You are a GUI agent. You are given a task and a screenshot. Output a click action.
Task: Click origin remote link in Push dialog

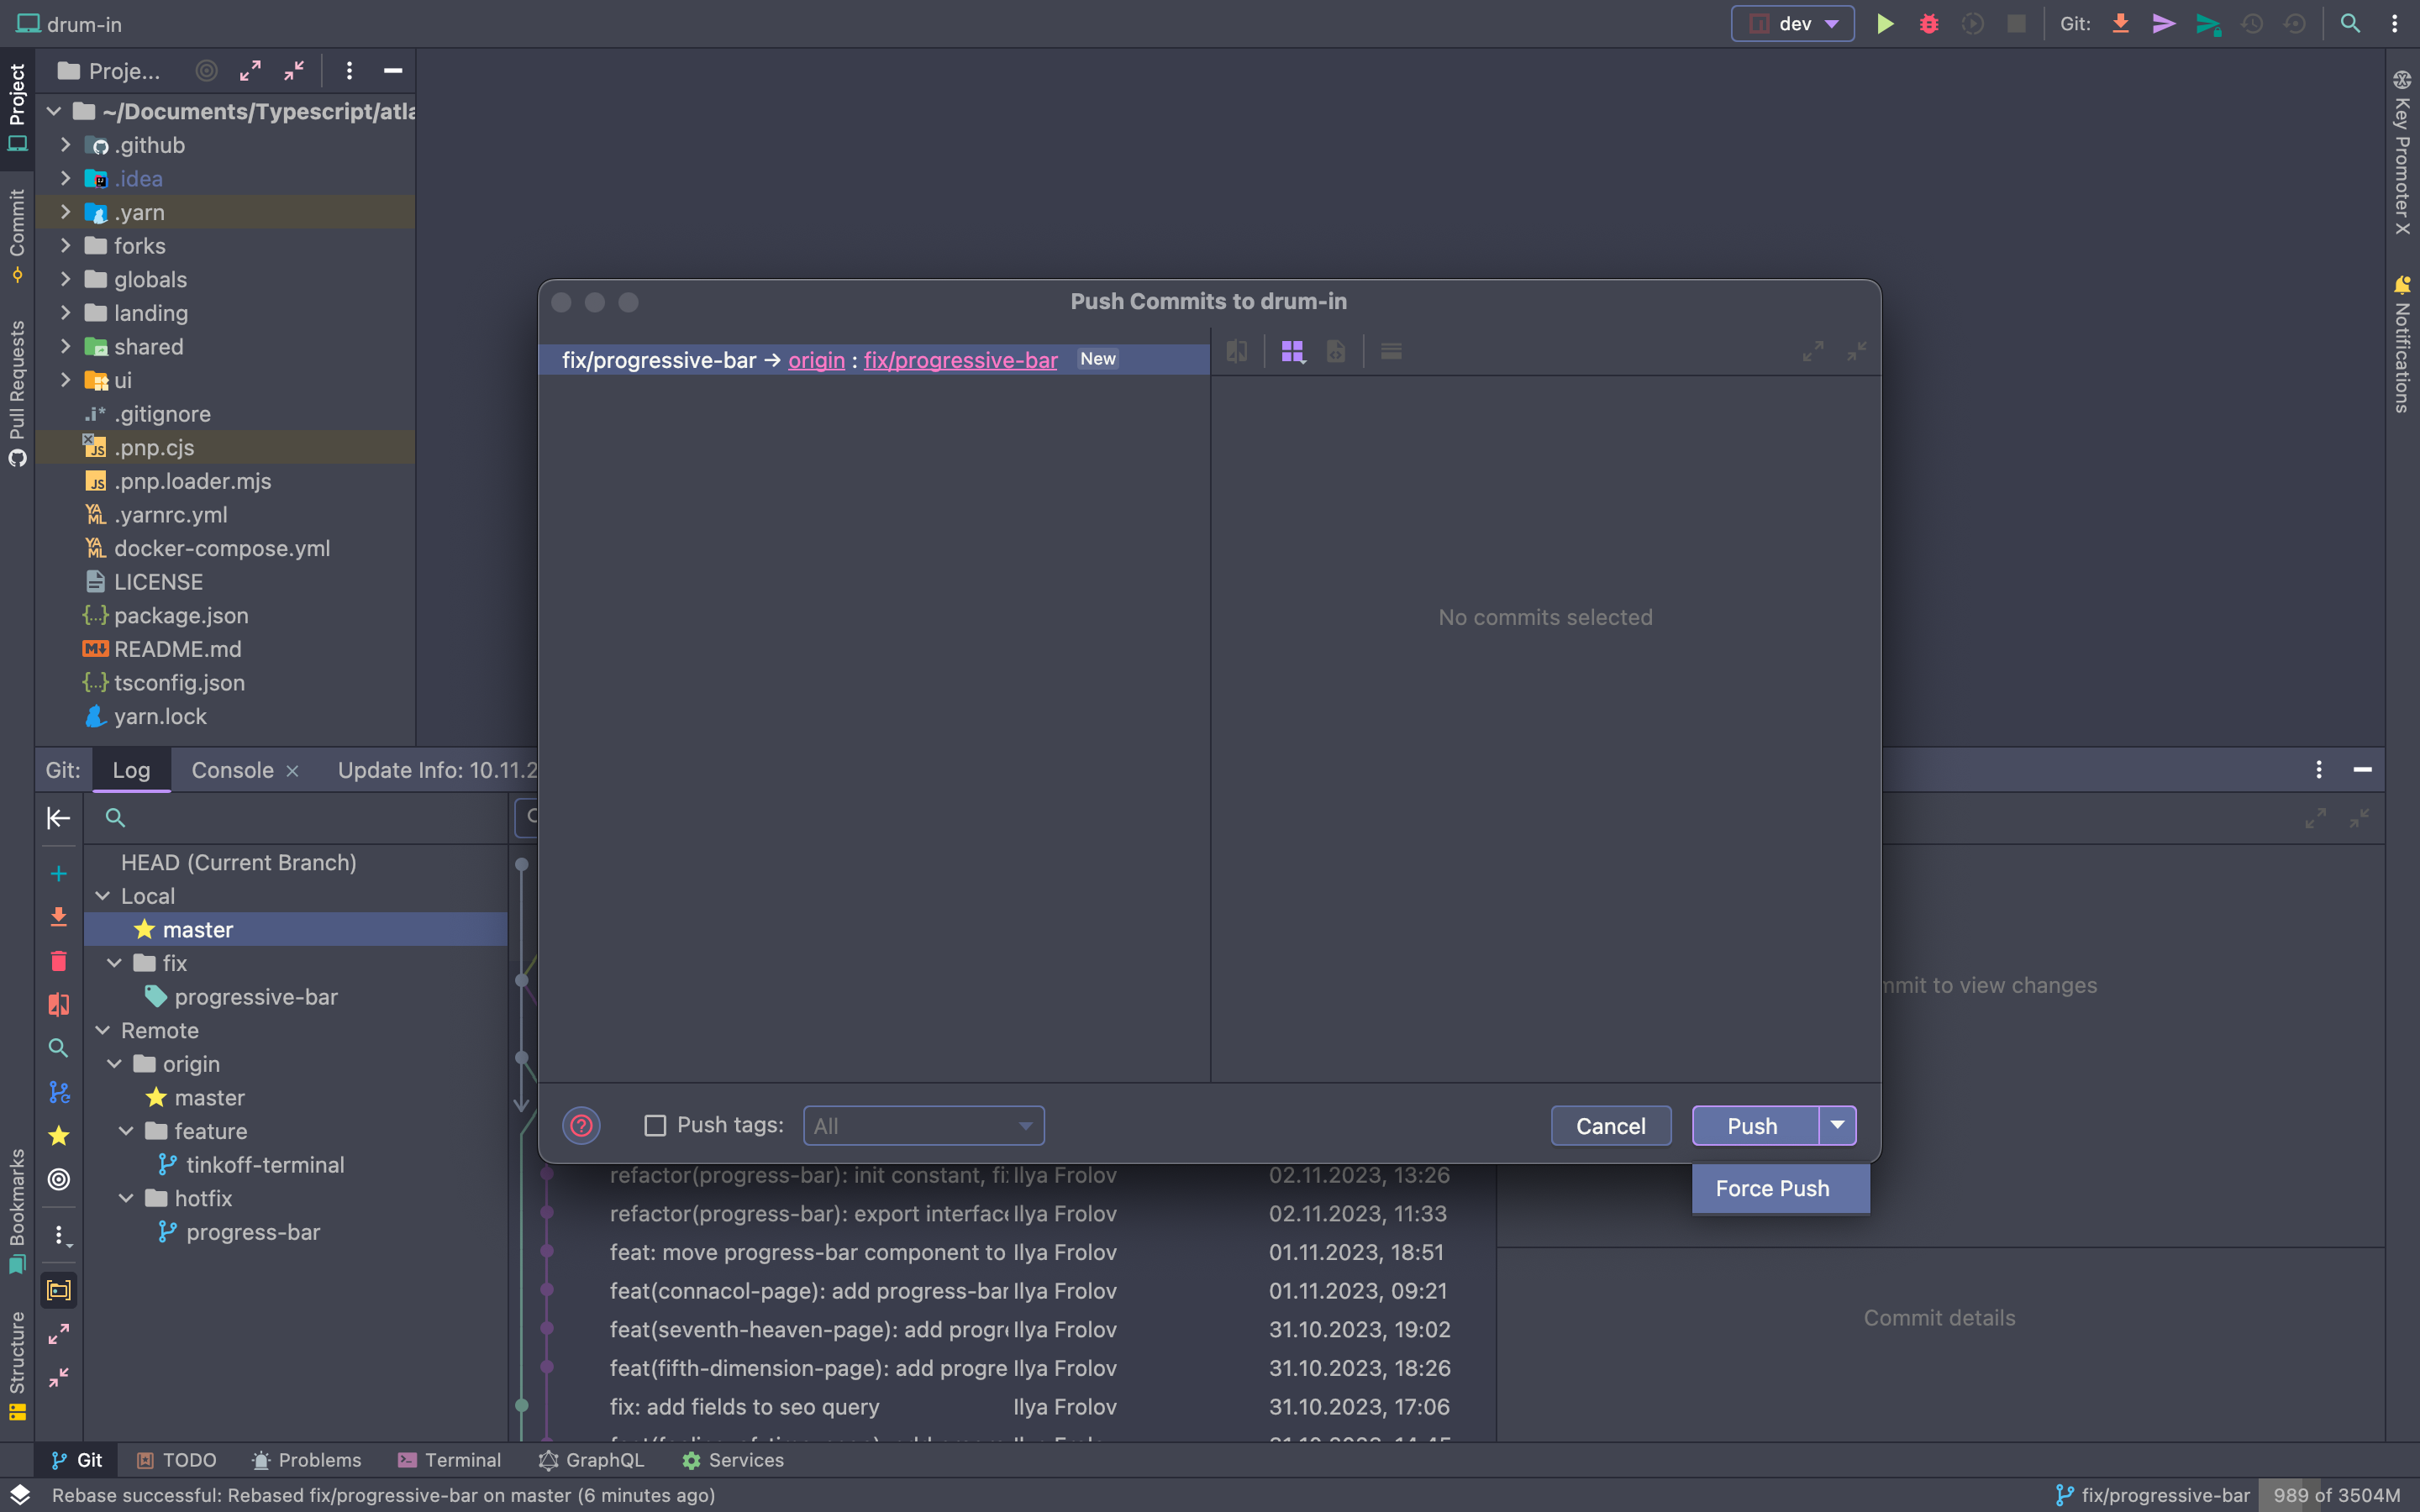pyautogui.click(x=816, y=360)
